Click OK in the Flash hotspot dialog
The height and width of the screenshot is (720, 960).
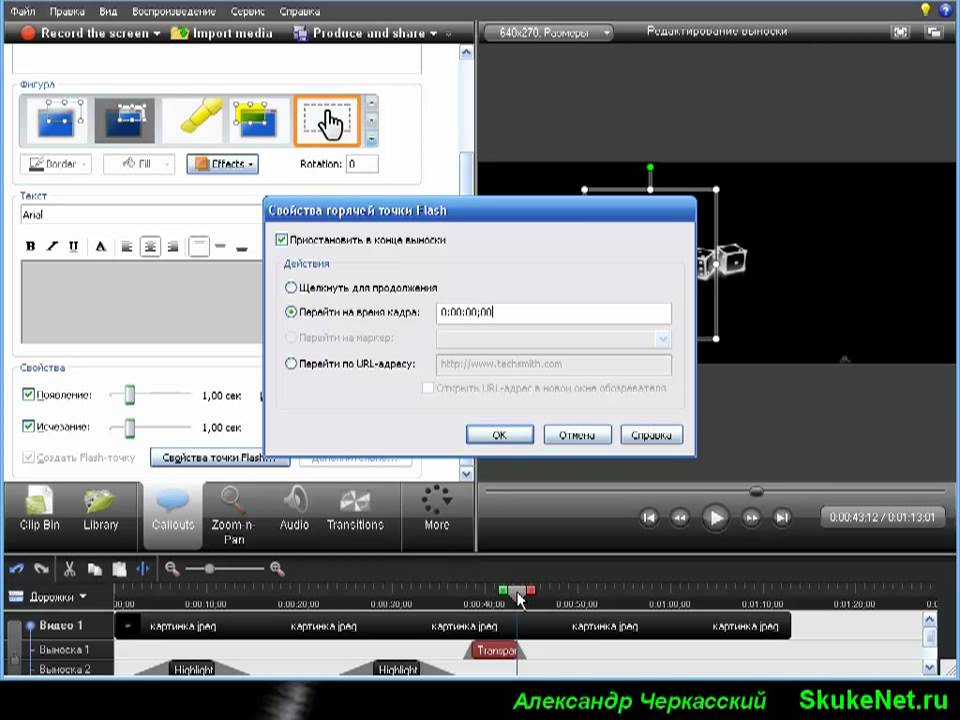(499, 435)
